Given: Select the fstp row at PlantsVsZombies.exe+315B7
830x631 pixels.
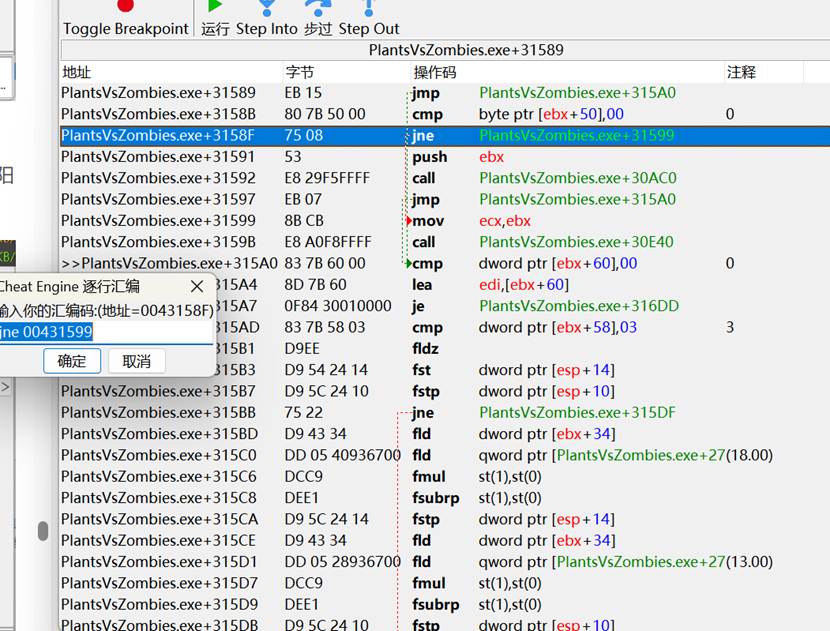Looking at the screenshot, I should click(x=445, y=391).
